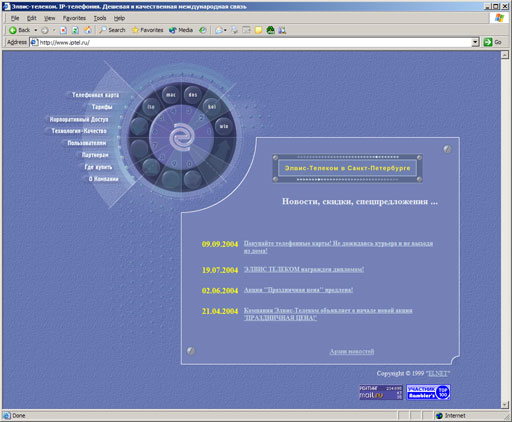Viewport: 512px width, 422px height.
Task: Open Партнерам navigation item
Action: [x=95, y=155]
